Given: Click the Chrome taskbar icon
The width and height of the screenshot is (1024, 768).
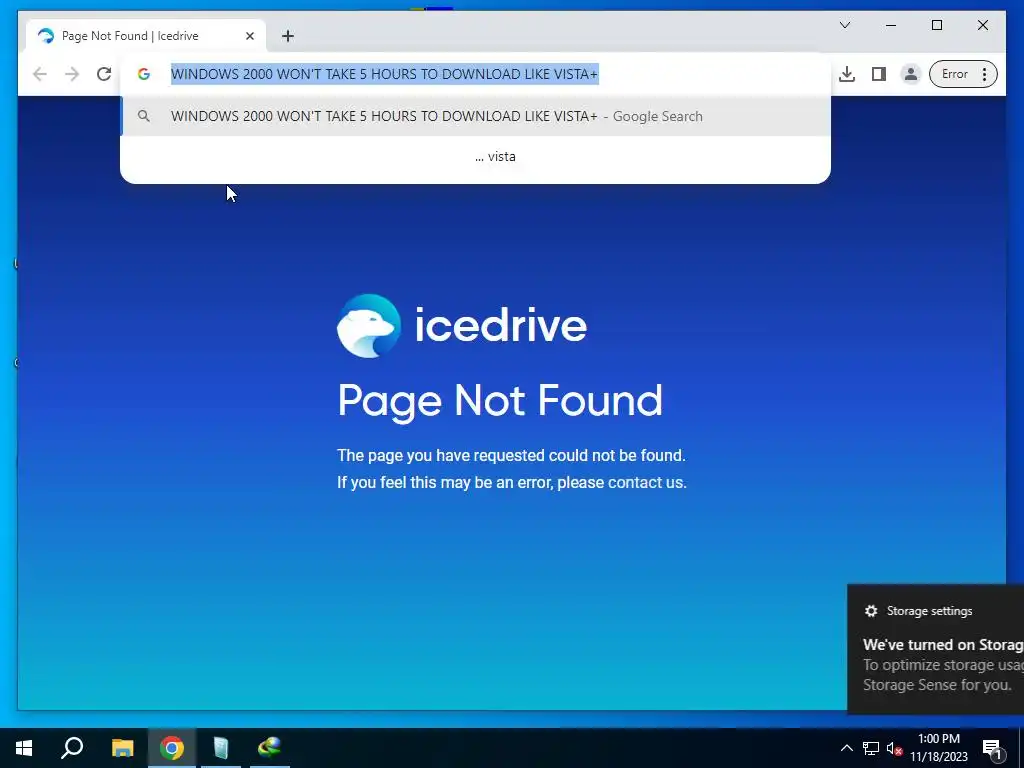Looking at the screenshot, I should [172, 748].
